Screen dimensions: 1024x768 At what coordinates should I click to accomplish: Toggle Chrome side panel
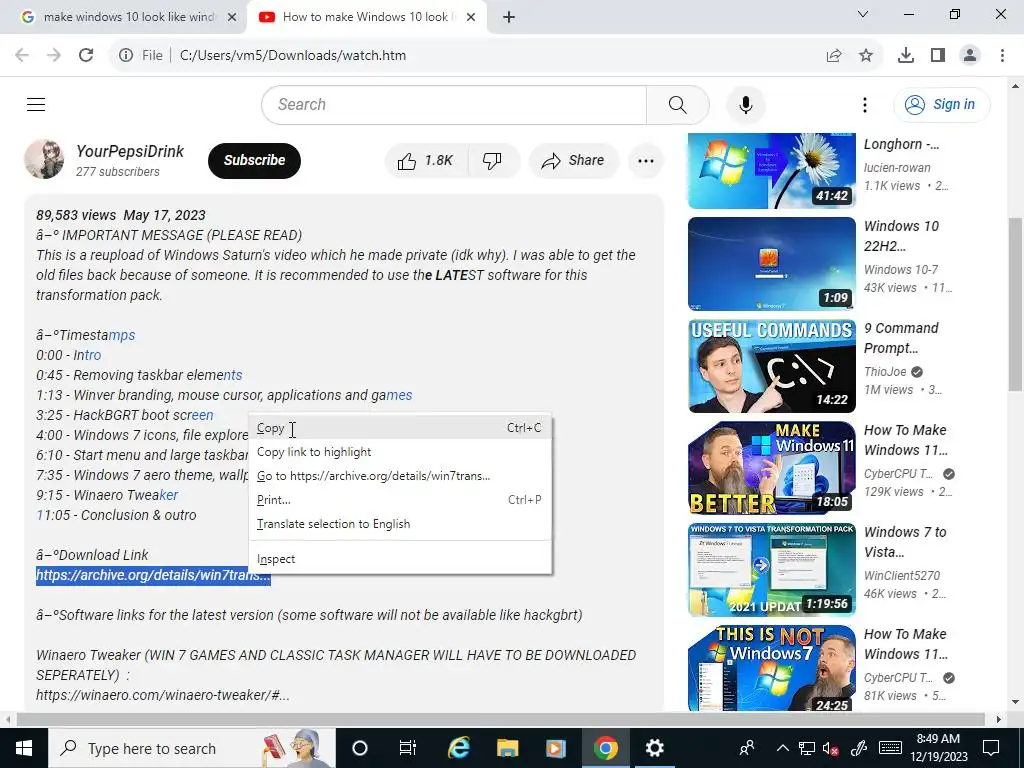938,56
